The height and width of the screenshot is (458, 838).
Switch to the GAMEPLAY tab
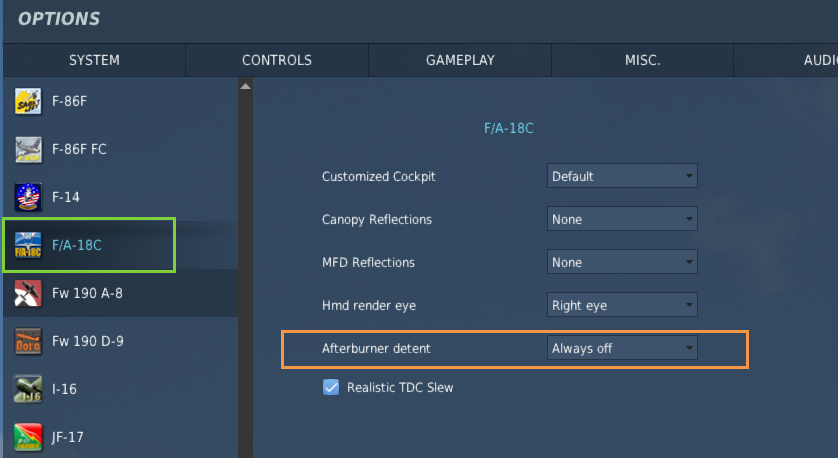coord(460,60)
